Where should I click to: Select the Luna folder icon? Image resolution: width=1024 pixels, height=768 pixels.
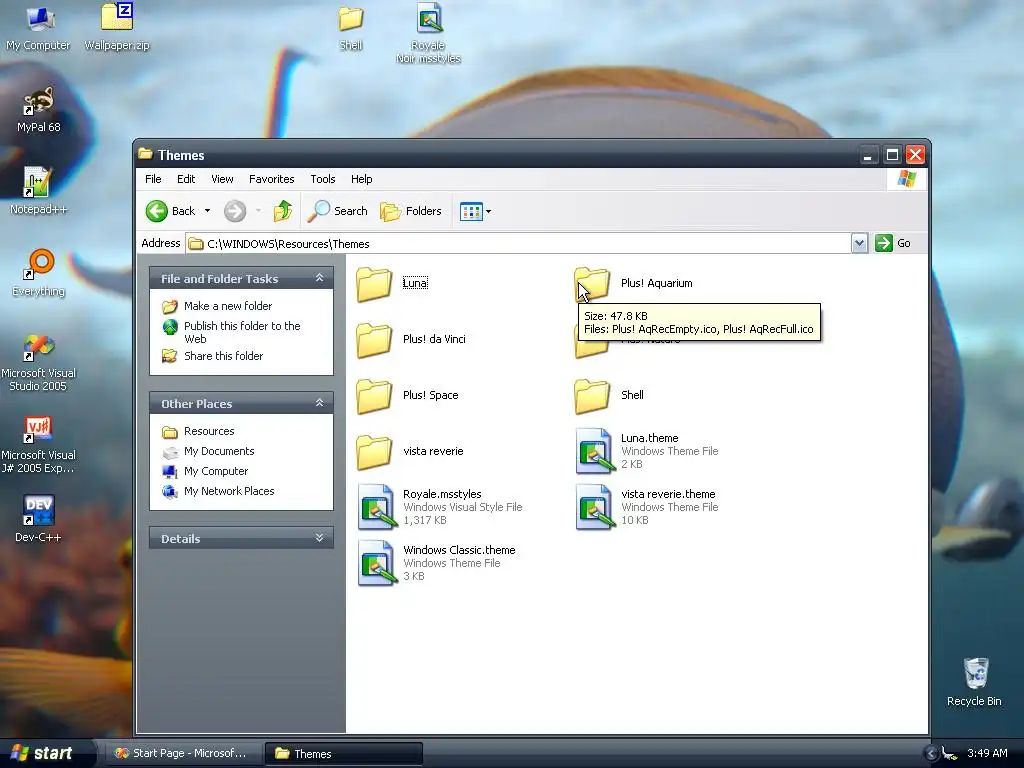(x=374, y=284)
